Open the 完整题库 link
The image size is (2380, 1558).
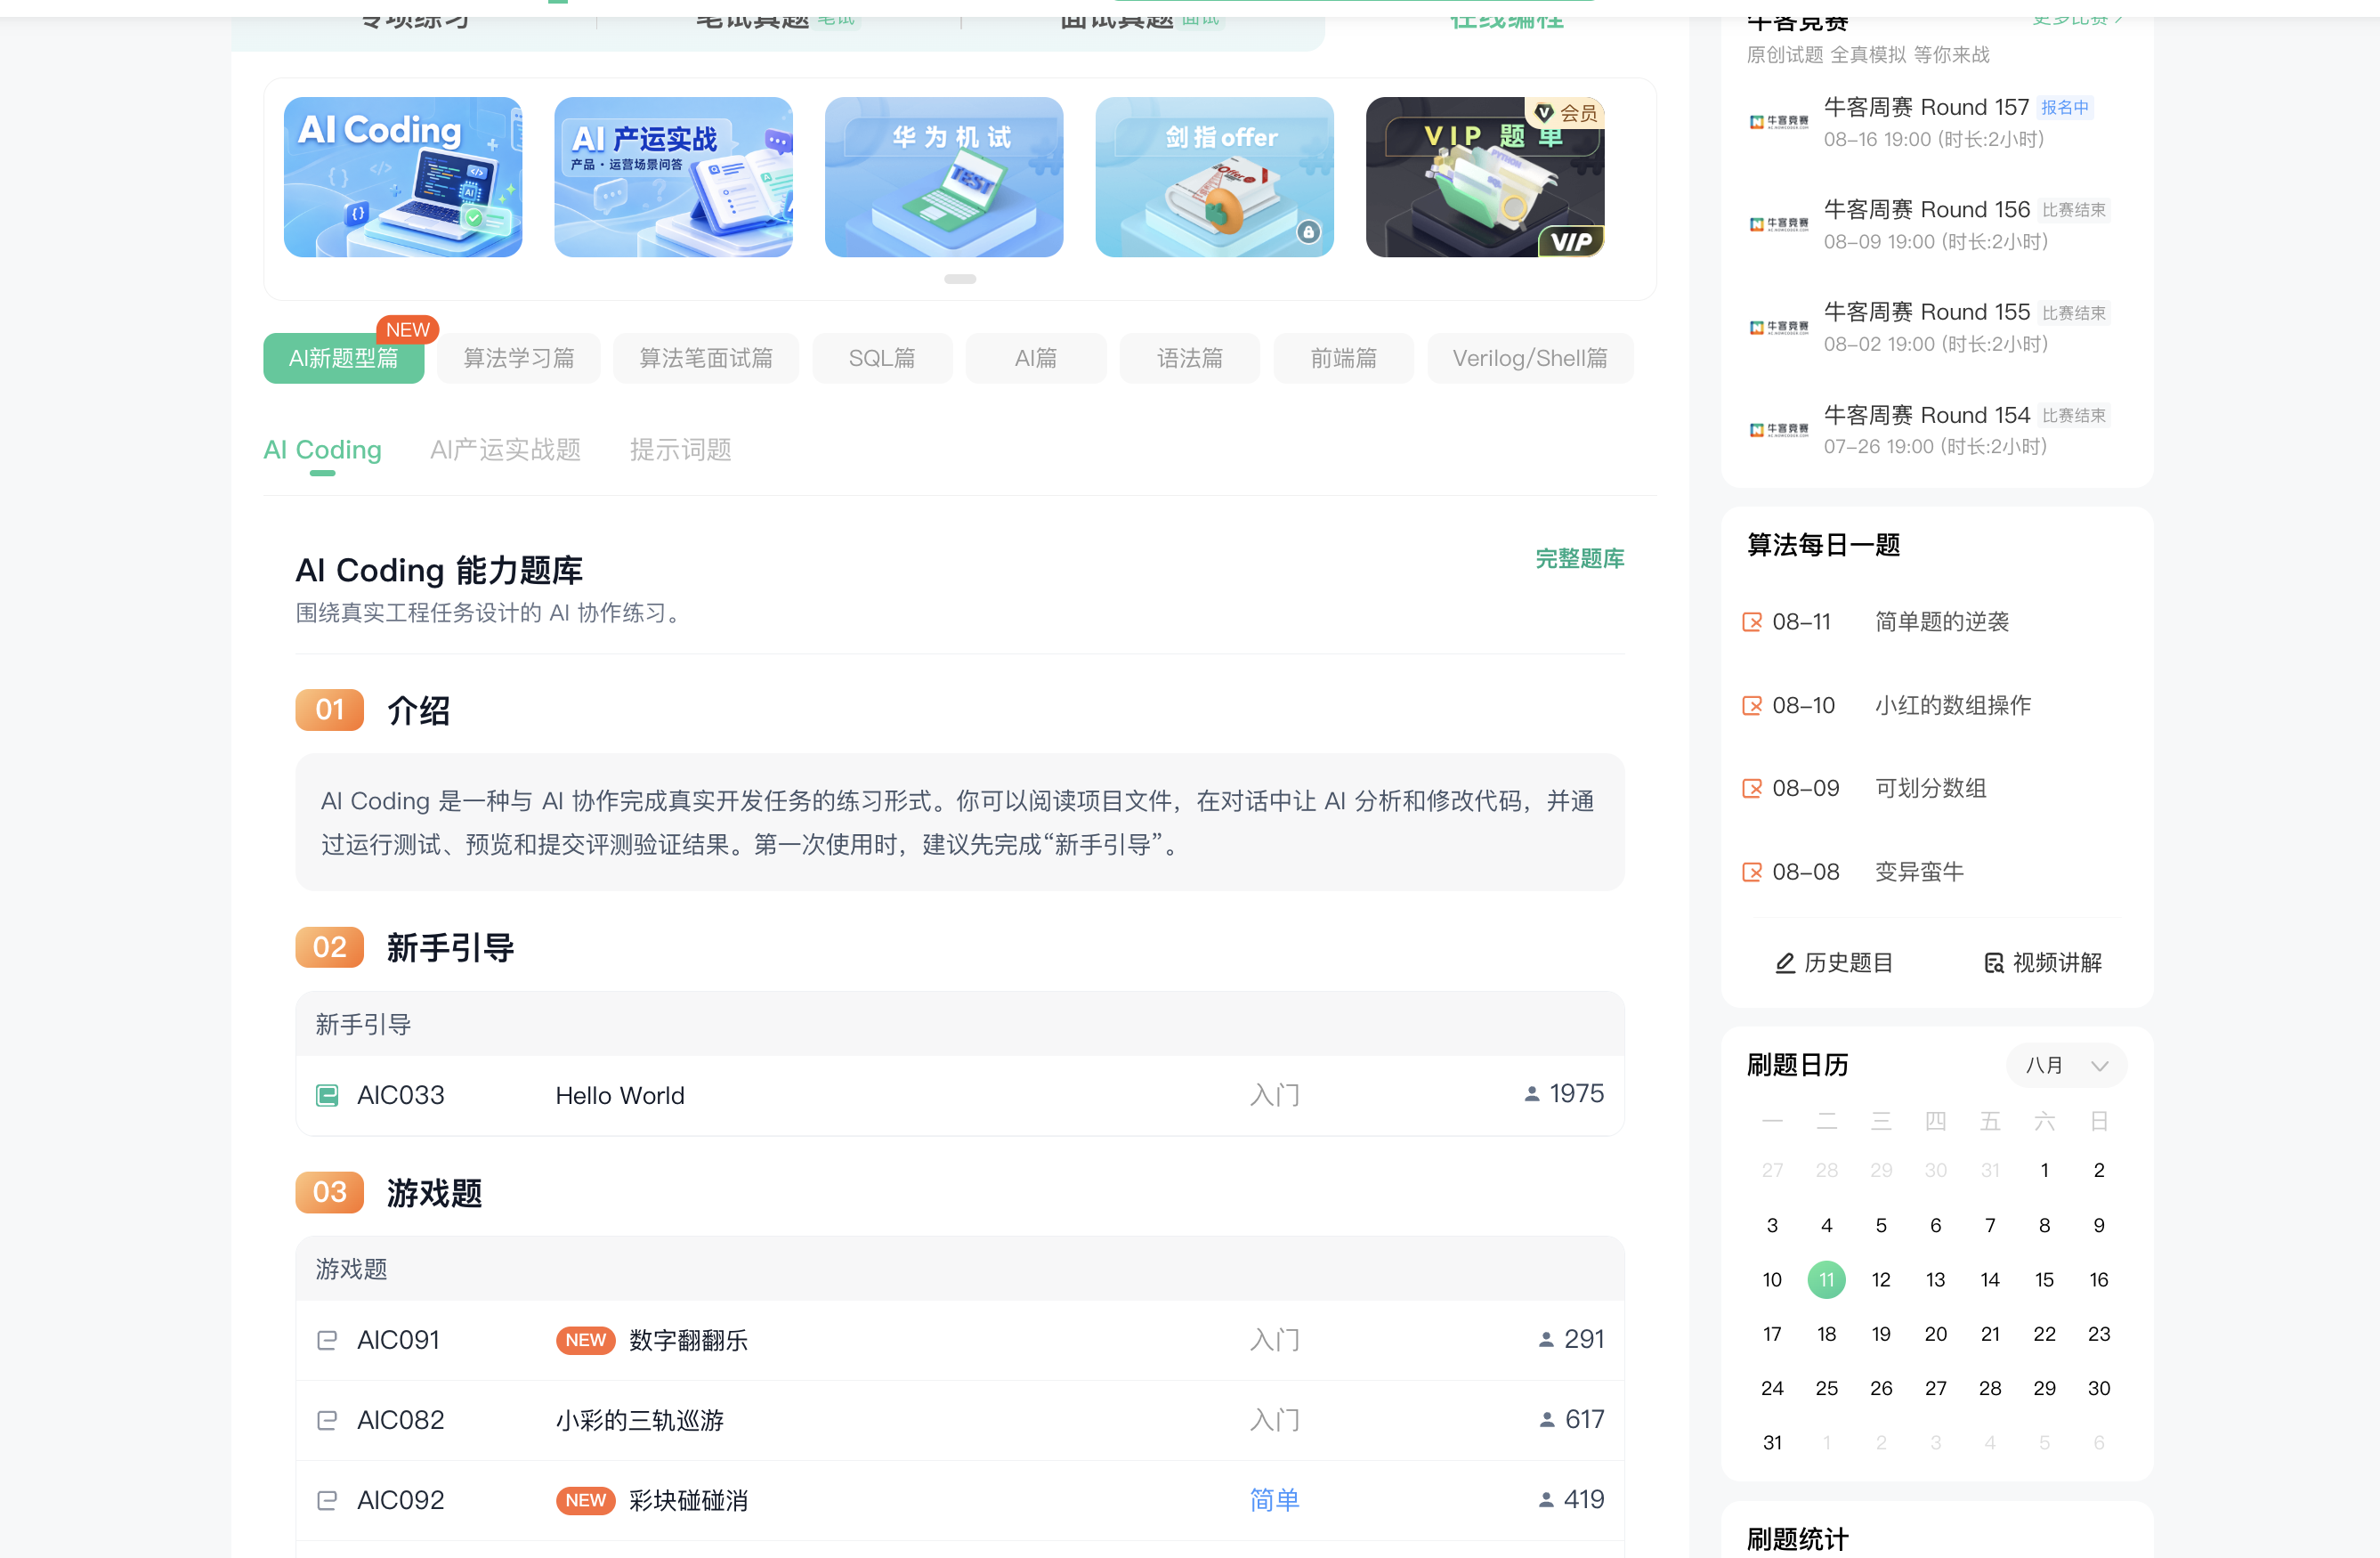pos(1580,558)
